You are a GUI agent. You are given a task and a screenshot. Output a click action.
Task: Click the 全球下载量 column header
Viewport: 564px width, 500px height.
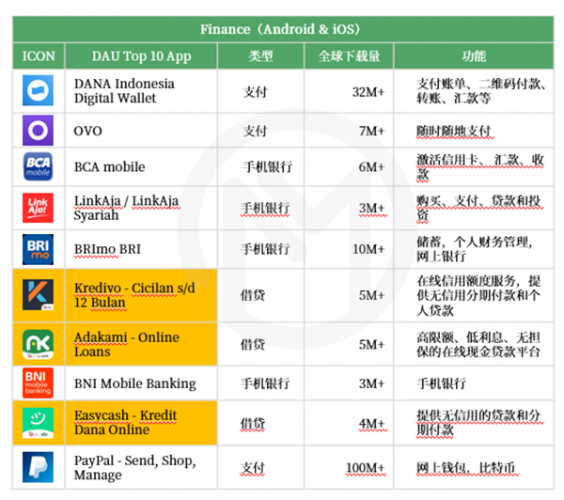349,56
